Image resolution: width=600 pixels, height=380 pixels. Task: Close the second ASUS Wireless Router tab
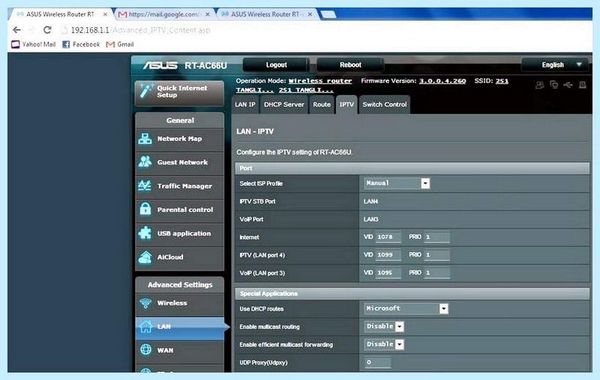click(x=310, y=15)
